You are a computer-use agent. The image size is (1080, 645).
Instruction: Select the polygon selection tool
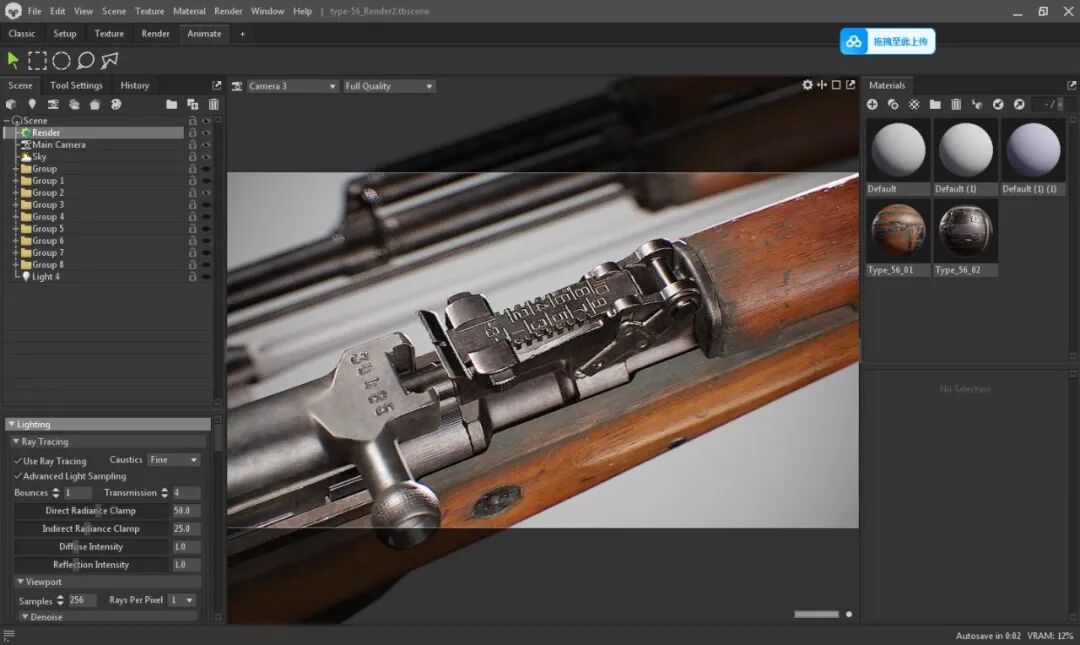coord(110,61)
